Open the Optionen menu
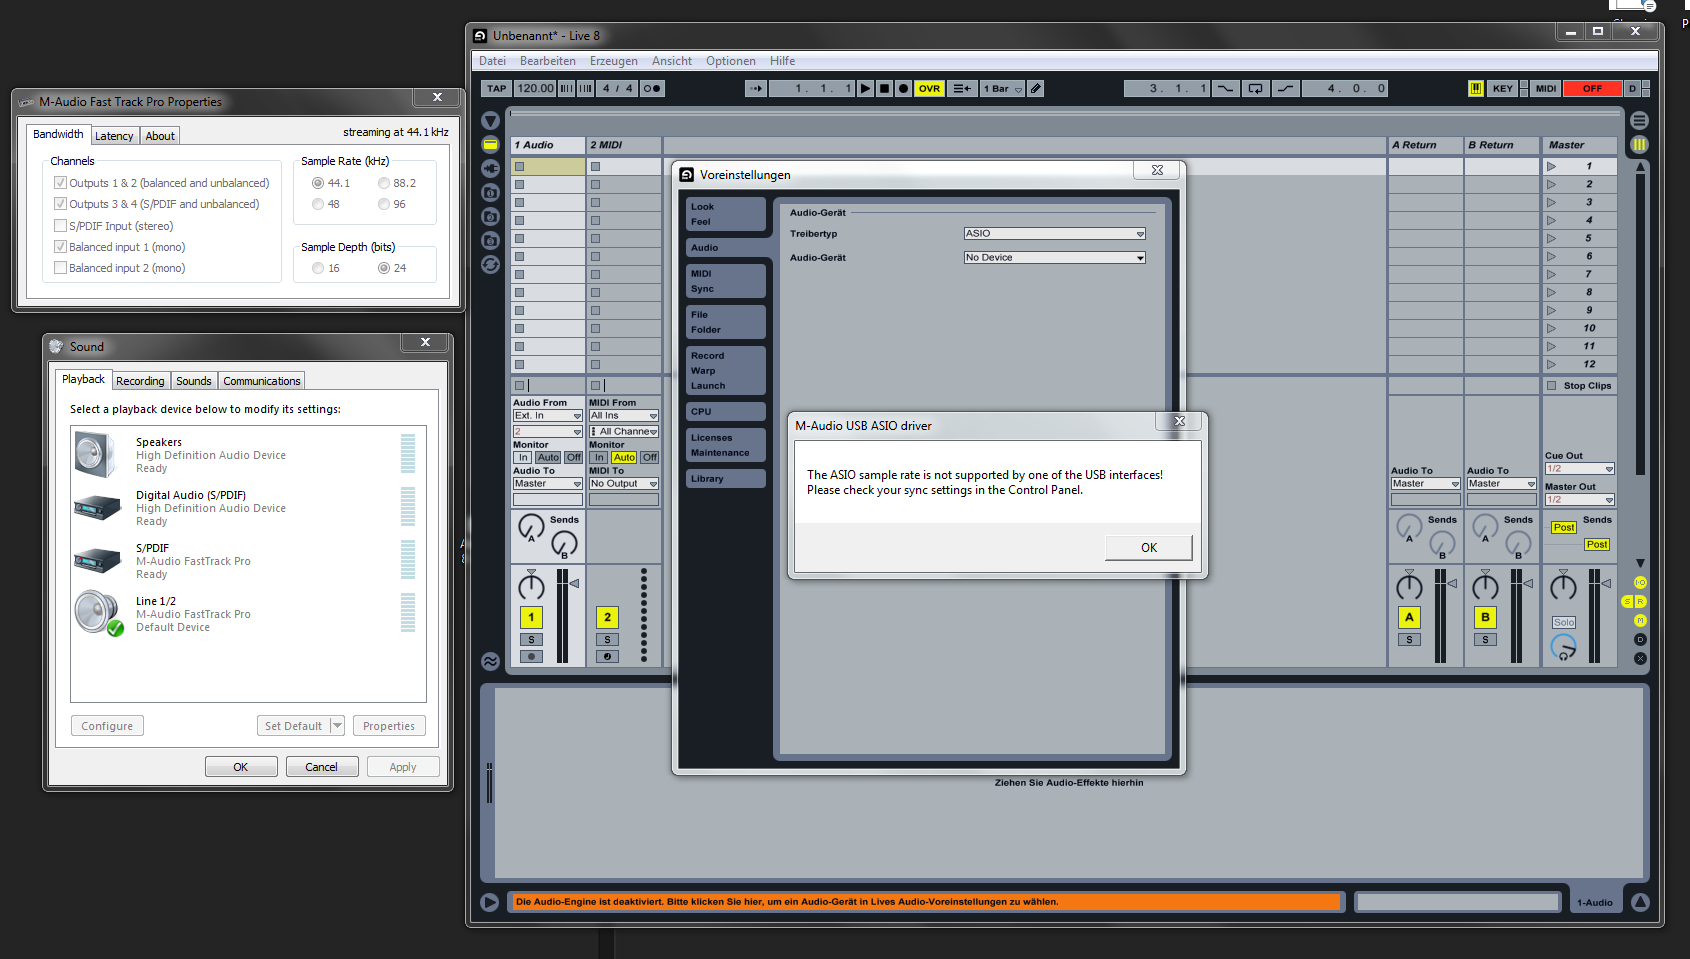This screenshot has height=959, width=1690. (x=730, y=61)
